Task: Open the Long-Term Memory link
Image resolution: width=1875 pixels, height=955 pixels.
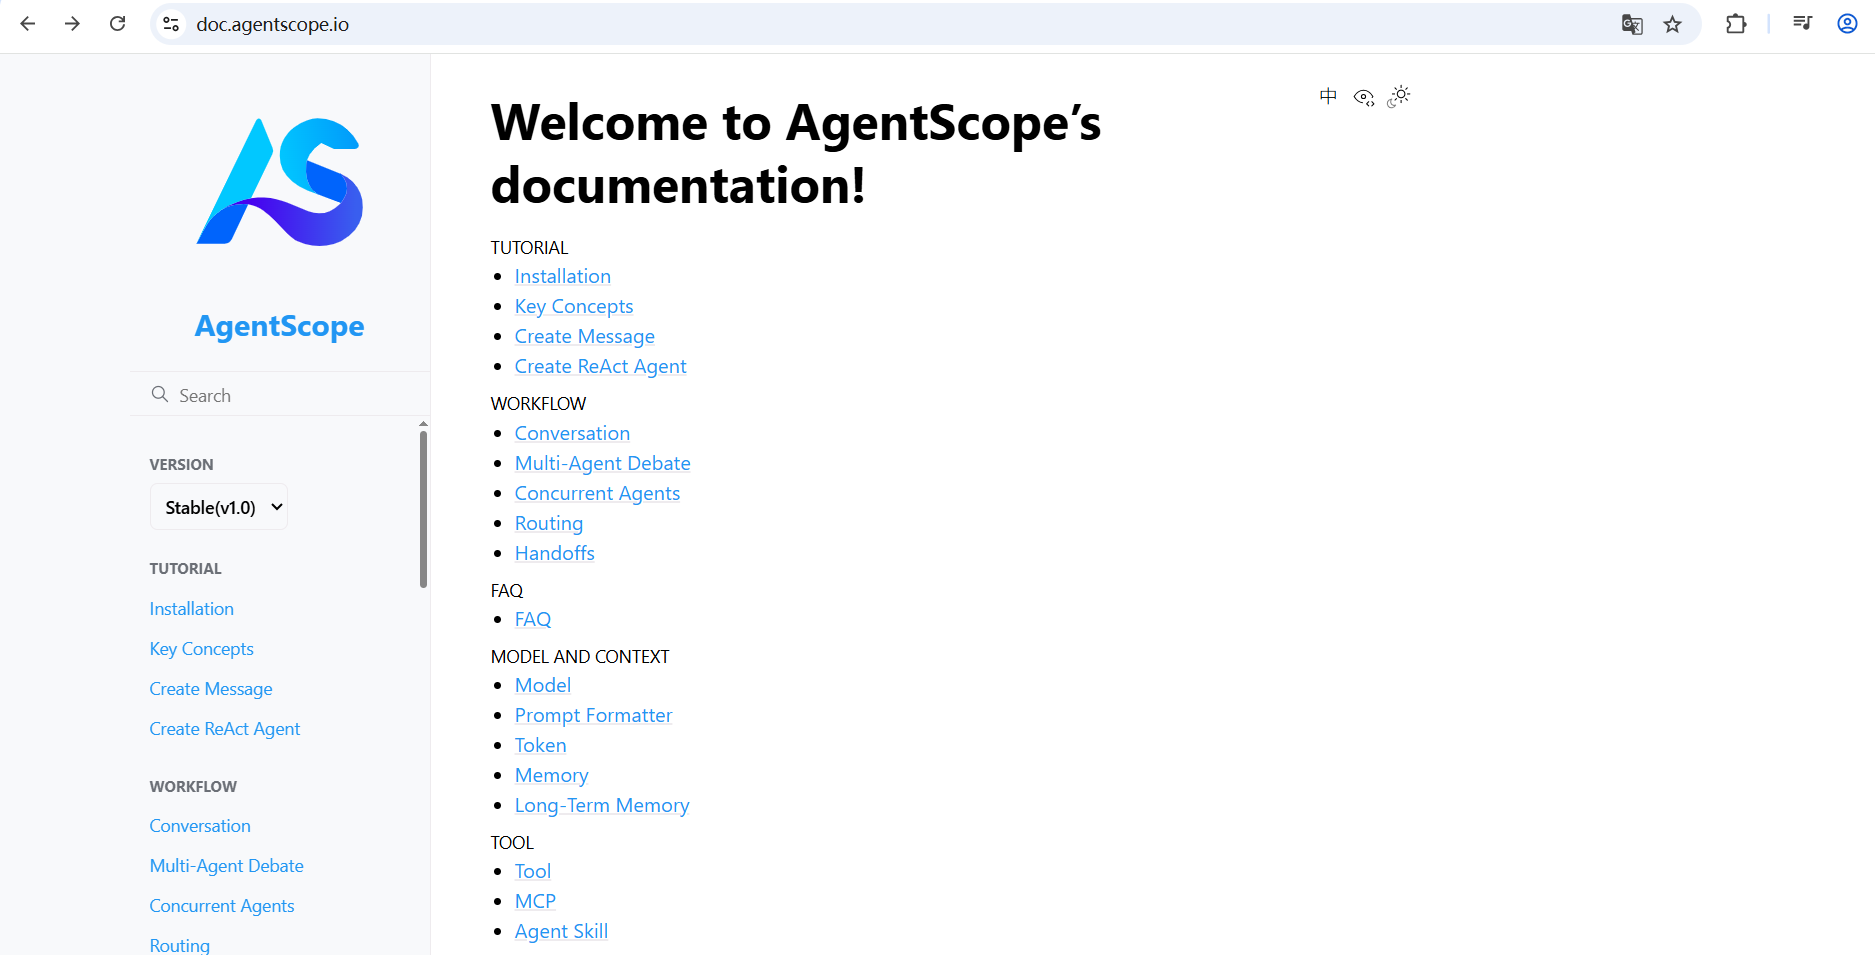Action: [602, 805]
